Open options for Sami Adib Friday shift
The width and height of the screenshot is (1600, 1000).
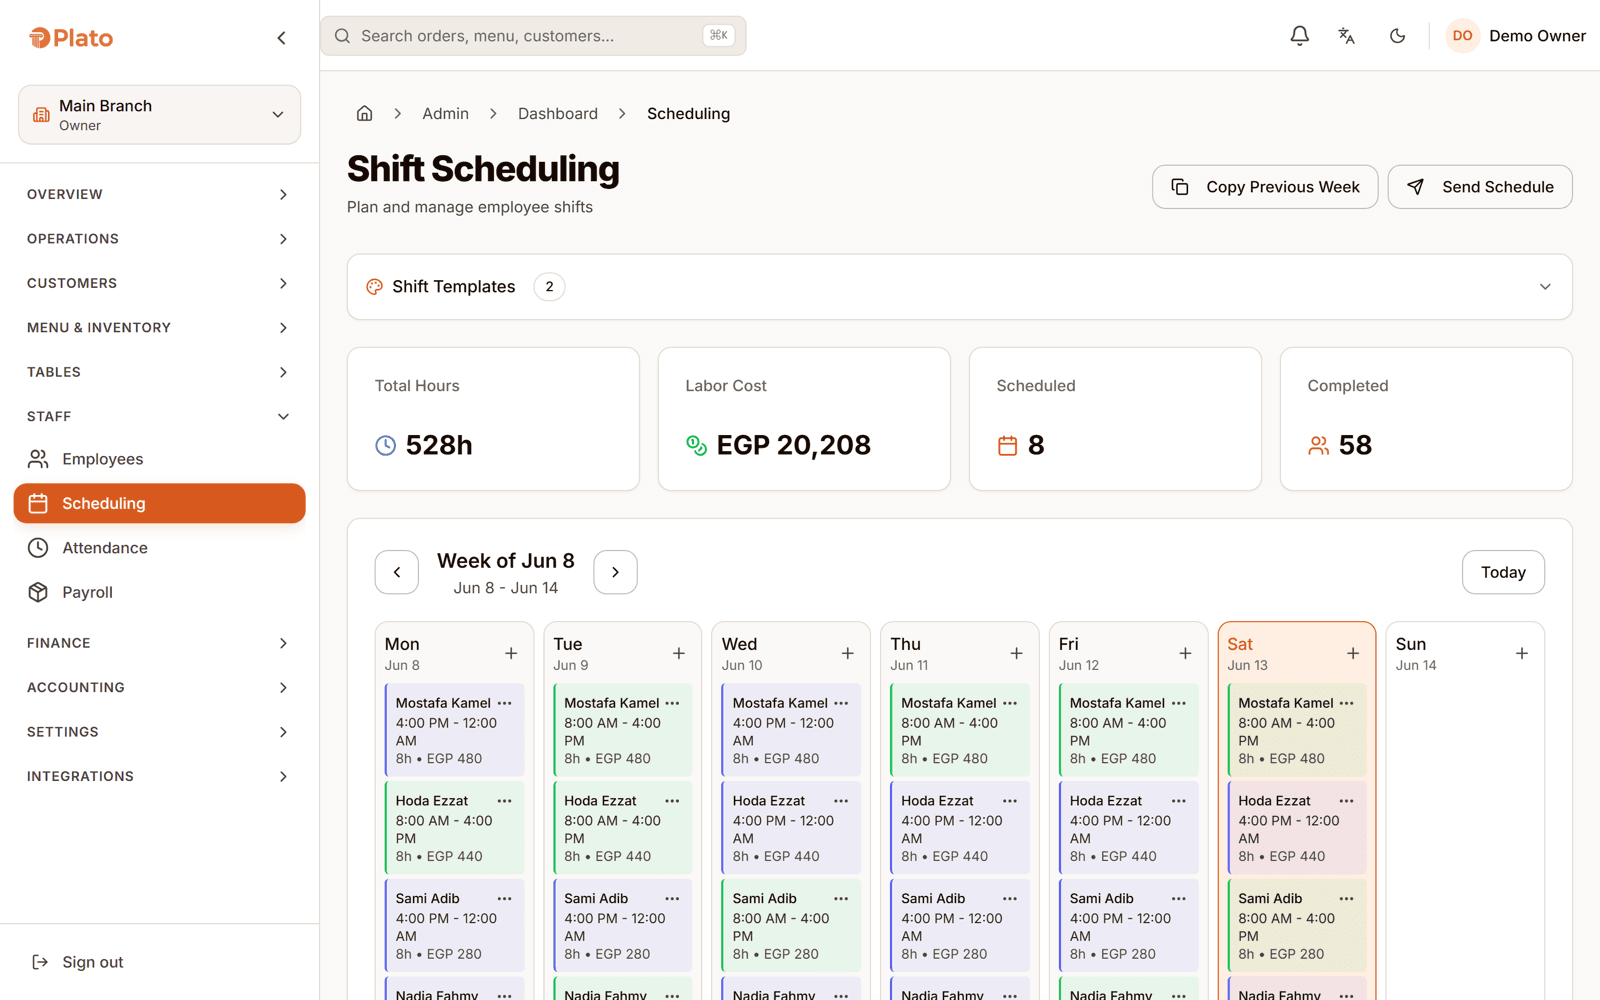(x=1179, y=899)
